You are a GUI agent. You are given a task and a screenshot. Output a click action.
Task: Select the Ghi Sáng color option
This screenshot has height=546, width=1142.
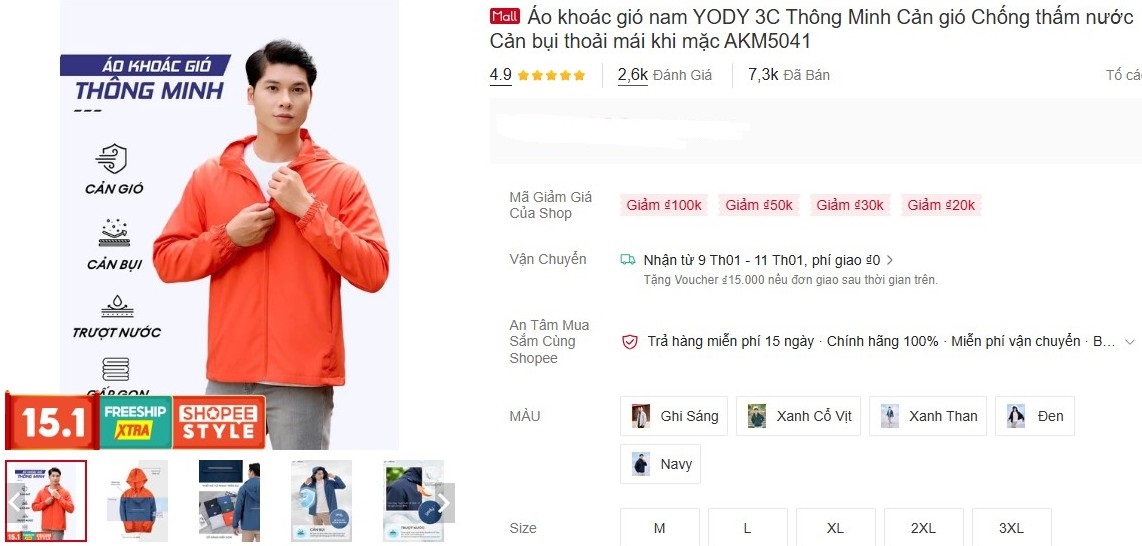pyautogui.click(x=674, y=416)
